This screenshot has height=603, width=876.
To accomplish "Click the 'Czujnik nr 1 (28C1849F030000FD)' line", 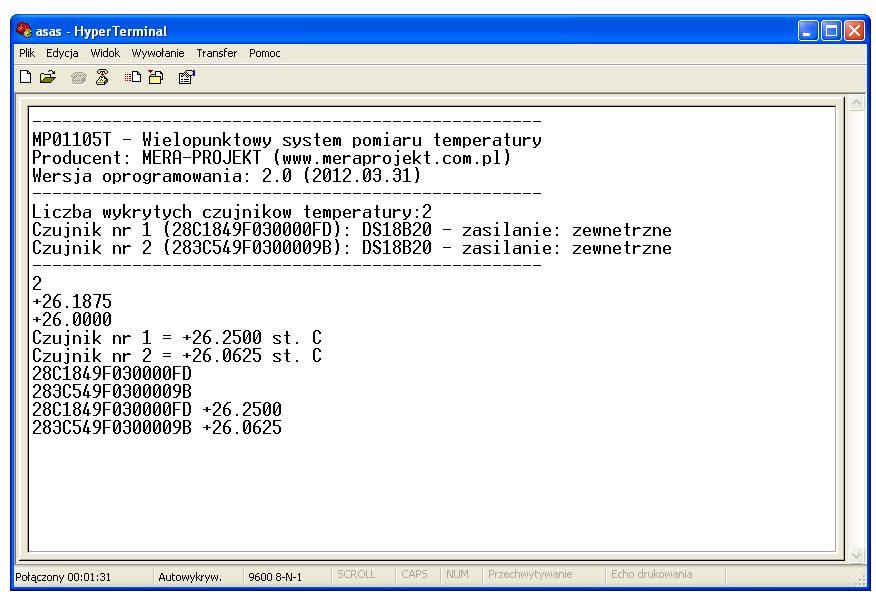I will [x=351, y=230].
